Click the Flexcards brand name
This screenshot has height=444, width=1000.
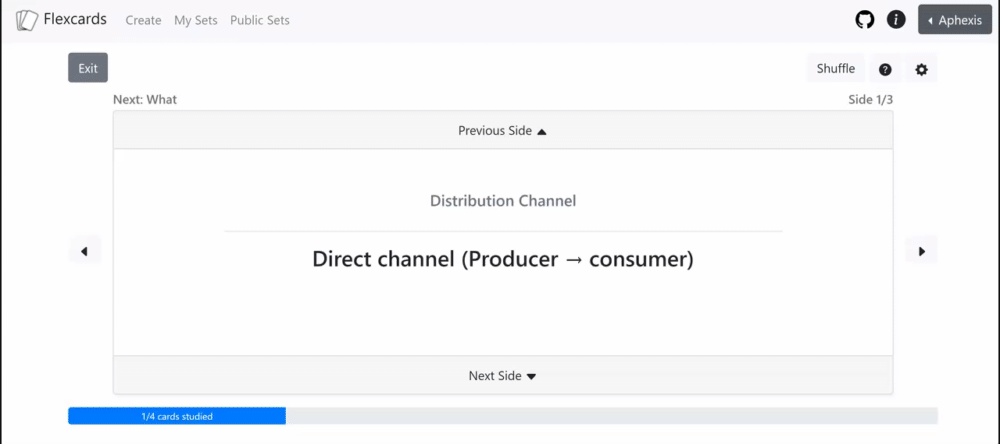[75, 19]
